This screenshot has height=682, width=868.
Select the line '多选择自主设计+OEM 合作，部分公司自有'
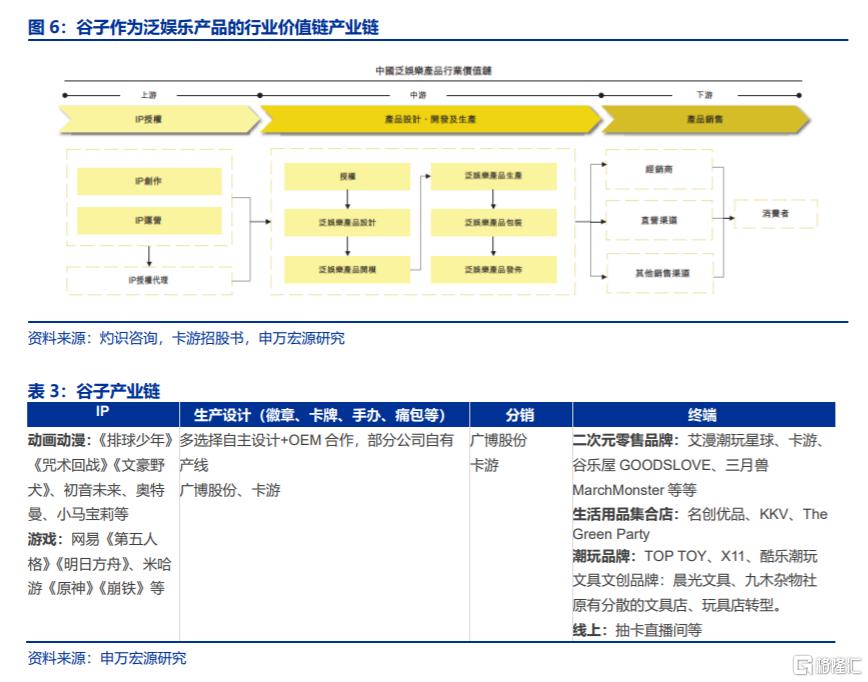tap(317, 441)
